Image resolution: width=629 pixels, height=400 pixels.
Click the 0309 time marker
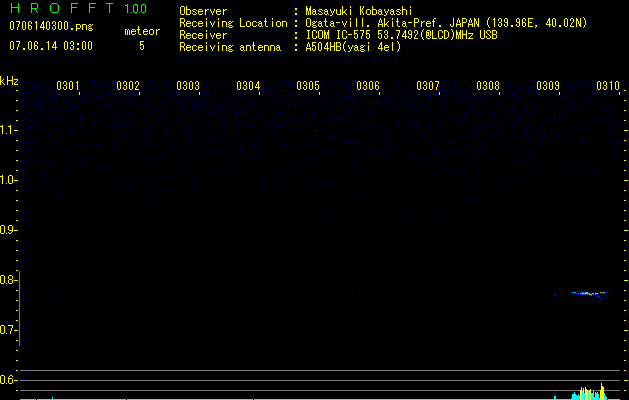pos(548,86)
